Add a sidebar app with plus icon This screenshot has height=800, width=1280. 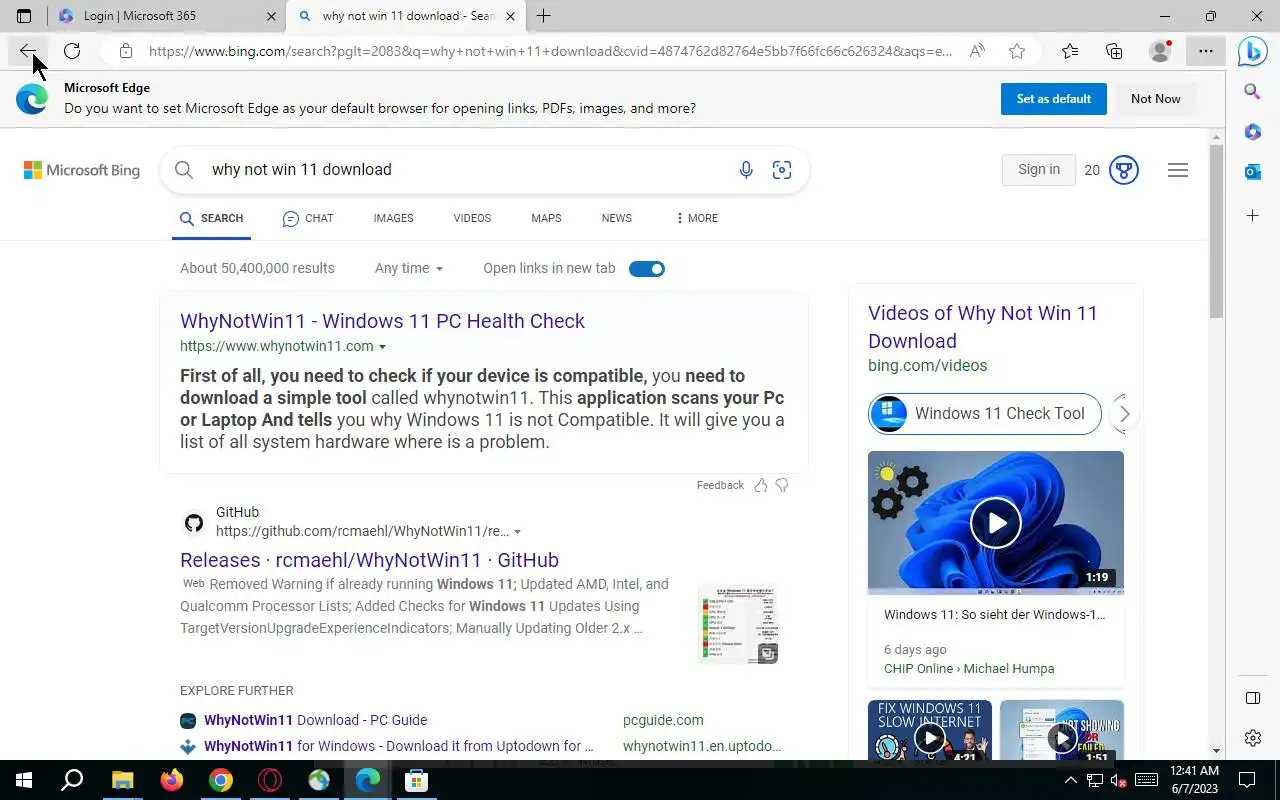(1252, 216)
